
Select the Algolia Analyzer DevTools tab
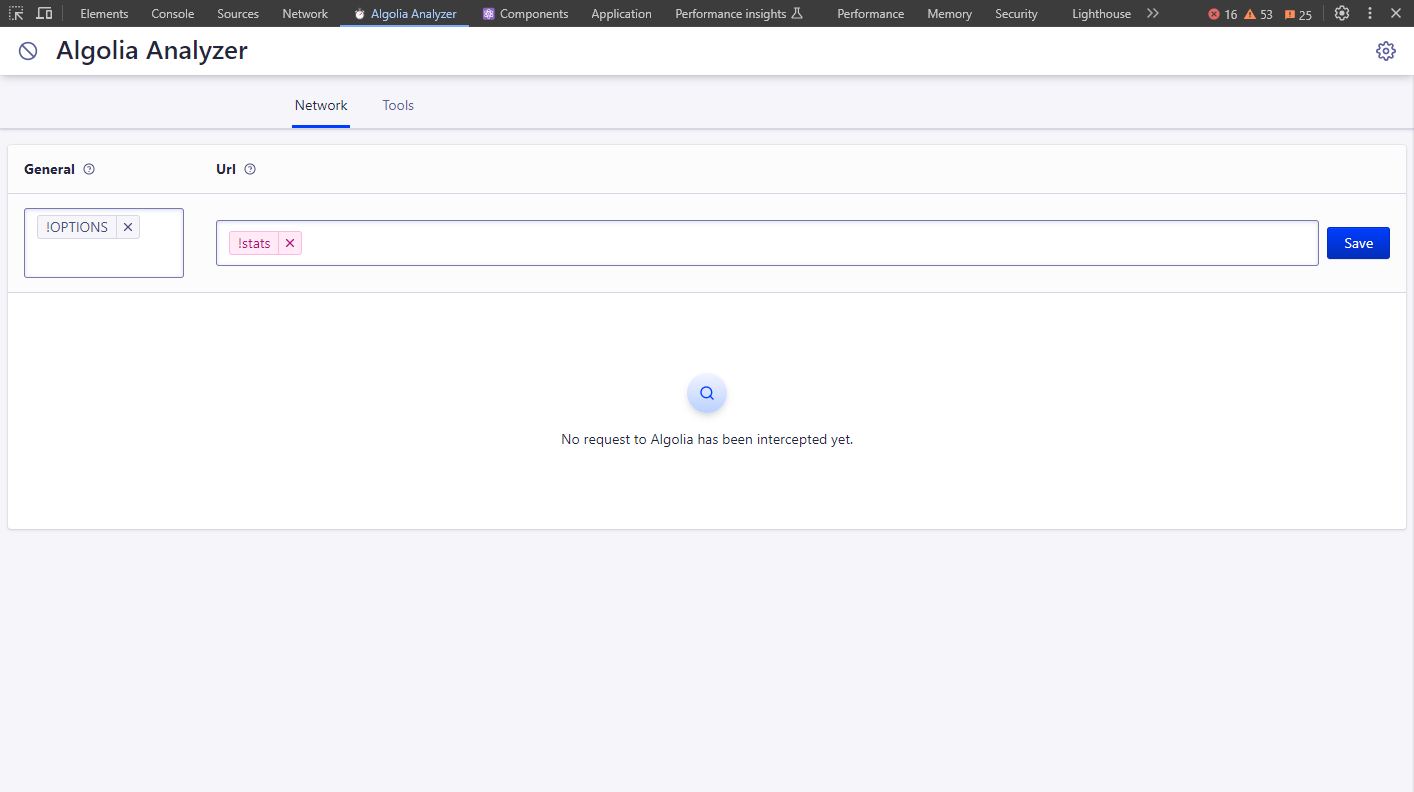click(x=404, y=14)
